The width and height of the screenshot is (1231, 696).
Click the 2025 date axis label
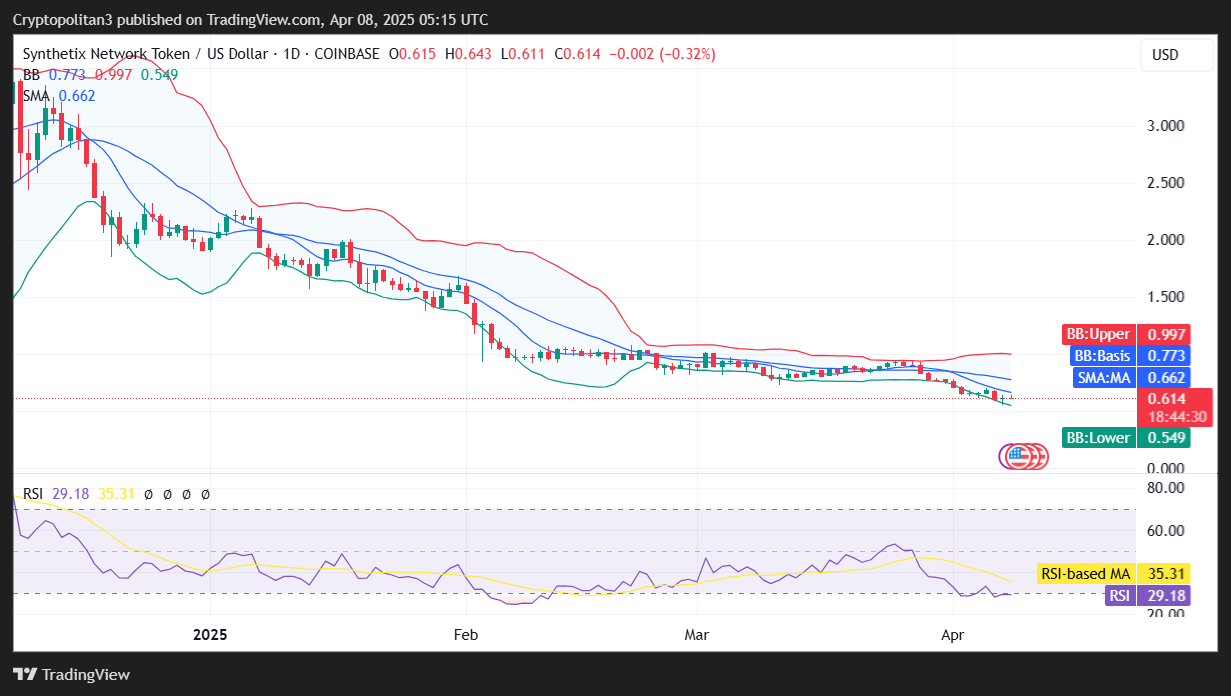(211, 634)
